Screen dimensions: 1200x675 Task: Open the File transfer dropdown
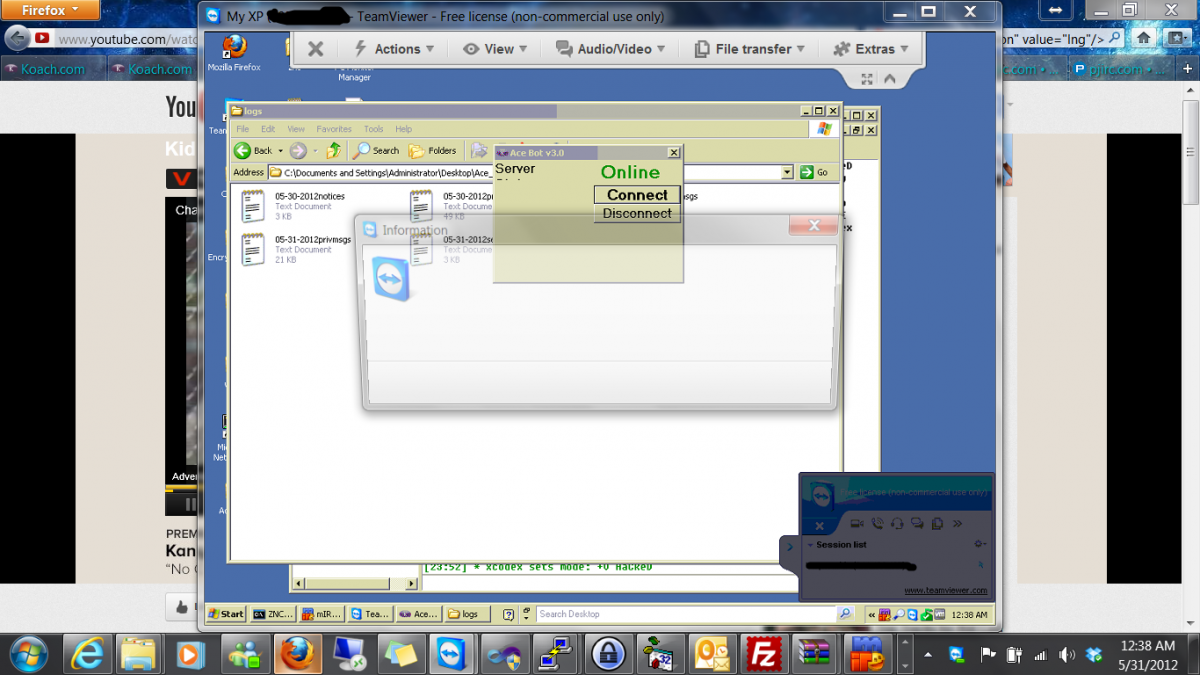coord(750,49)
